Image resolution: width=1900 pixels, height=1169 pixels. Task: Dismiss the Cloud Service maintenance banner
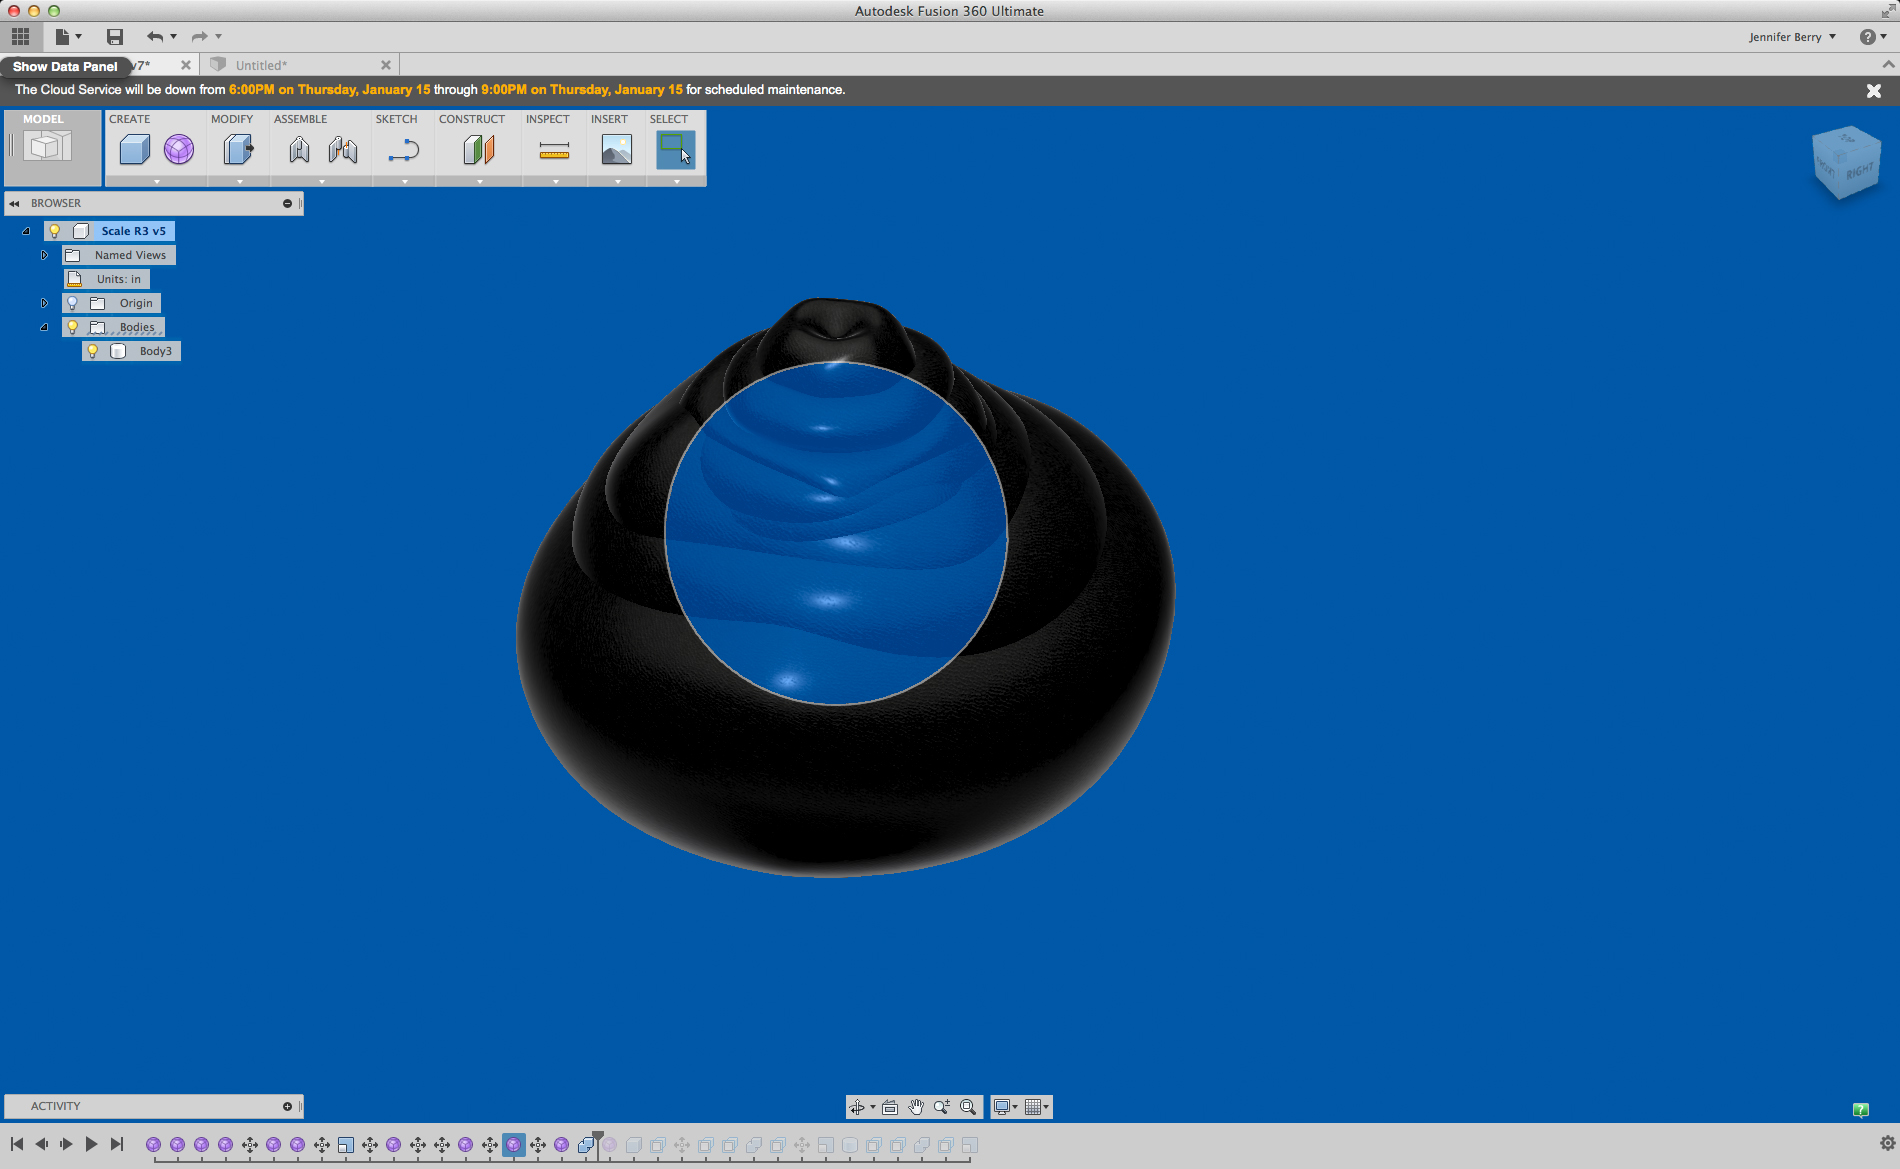[1874, 90]
